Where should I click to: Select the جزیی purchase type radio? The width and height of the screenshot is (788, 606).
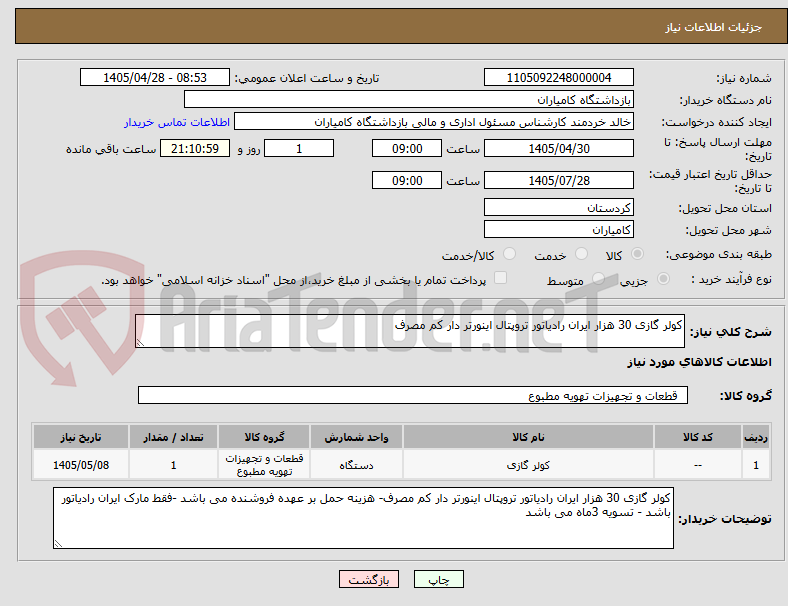(x=663, y=278)
